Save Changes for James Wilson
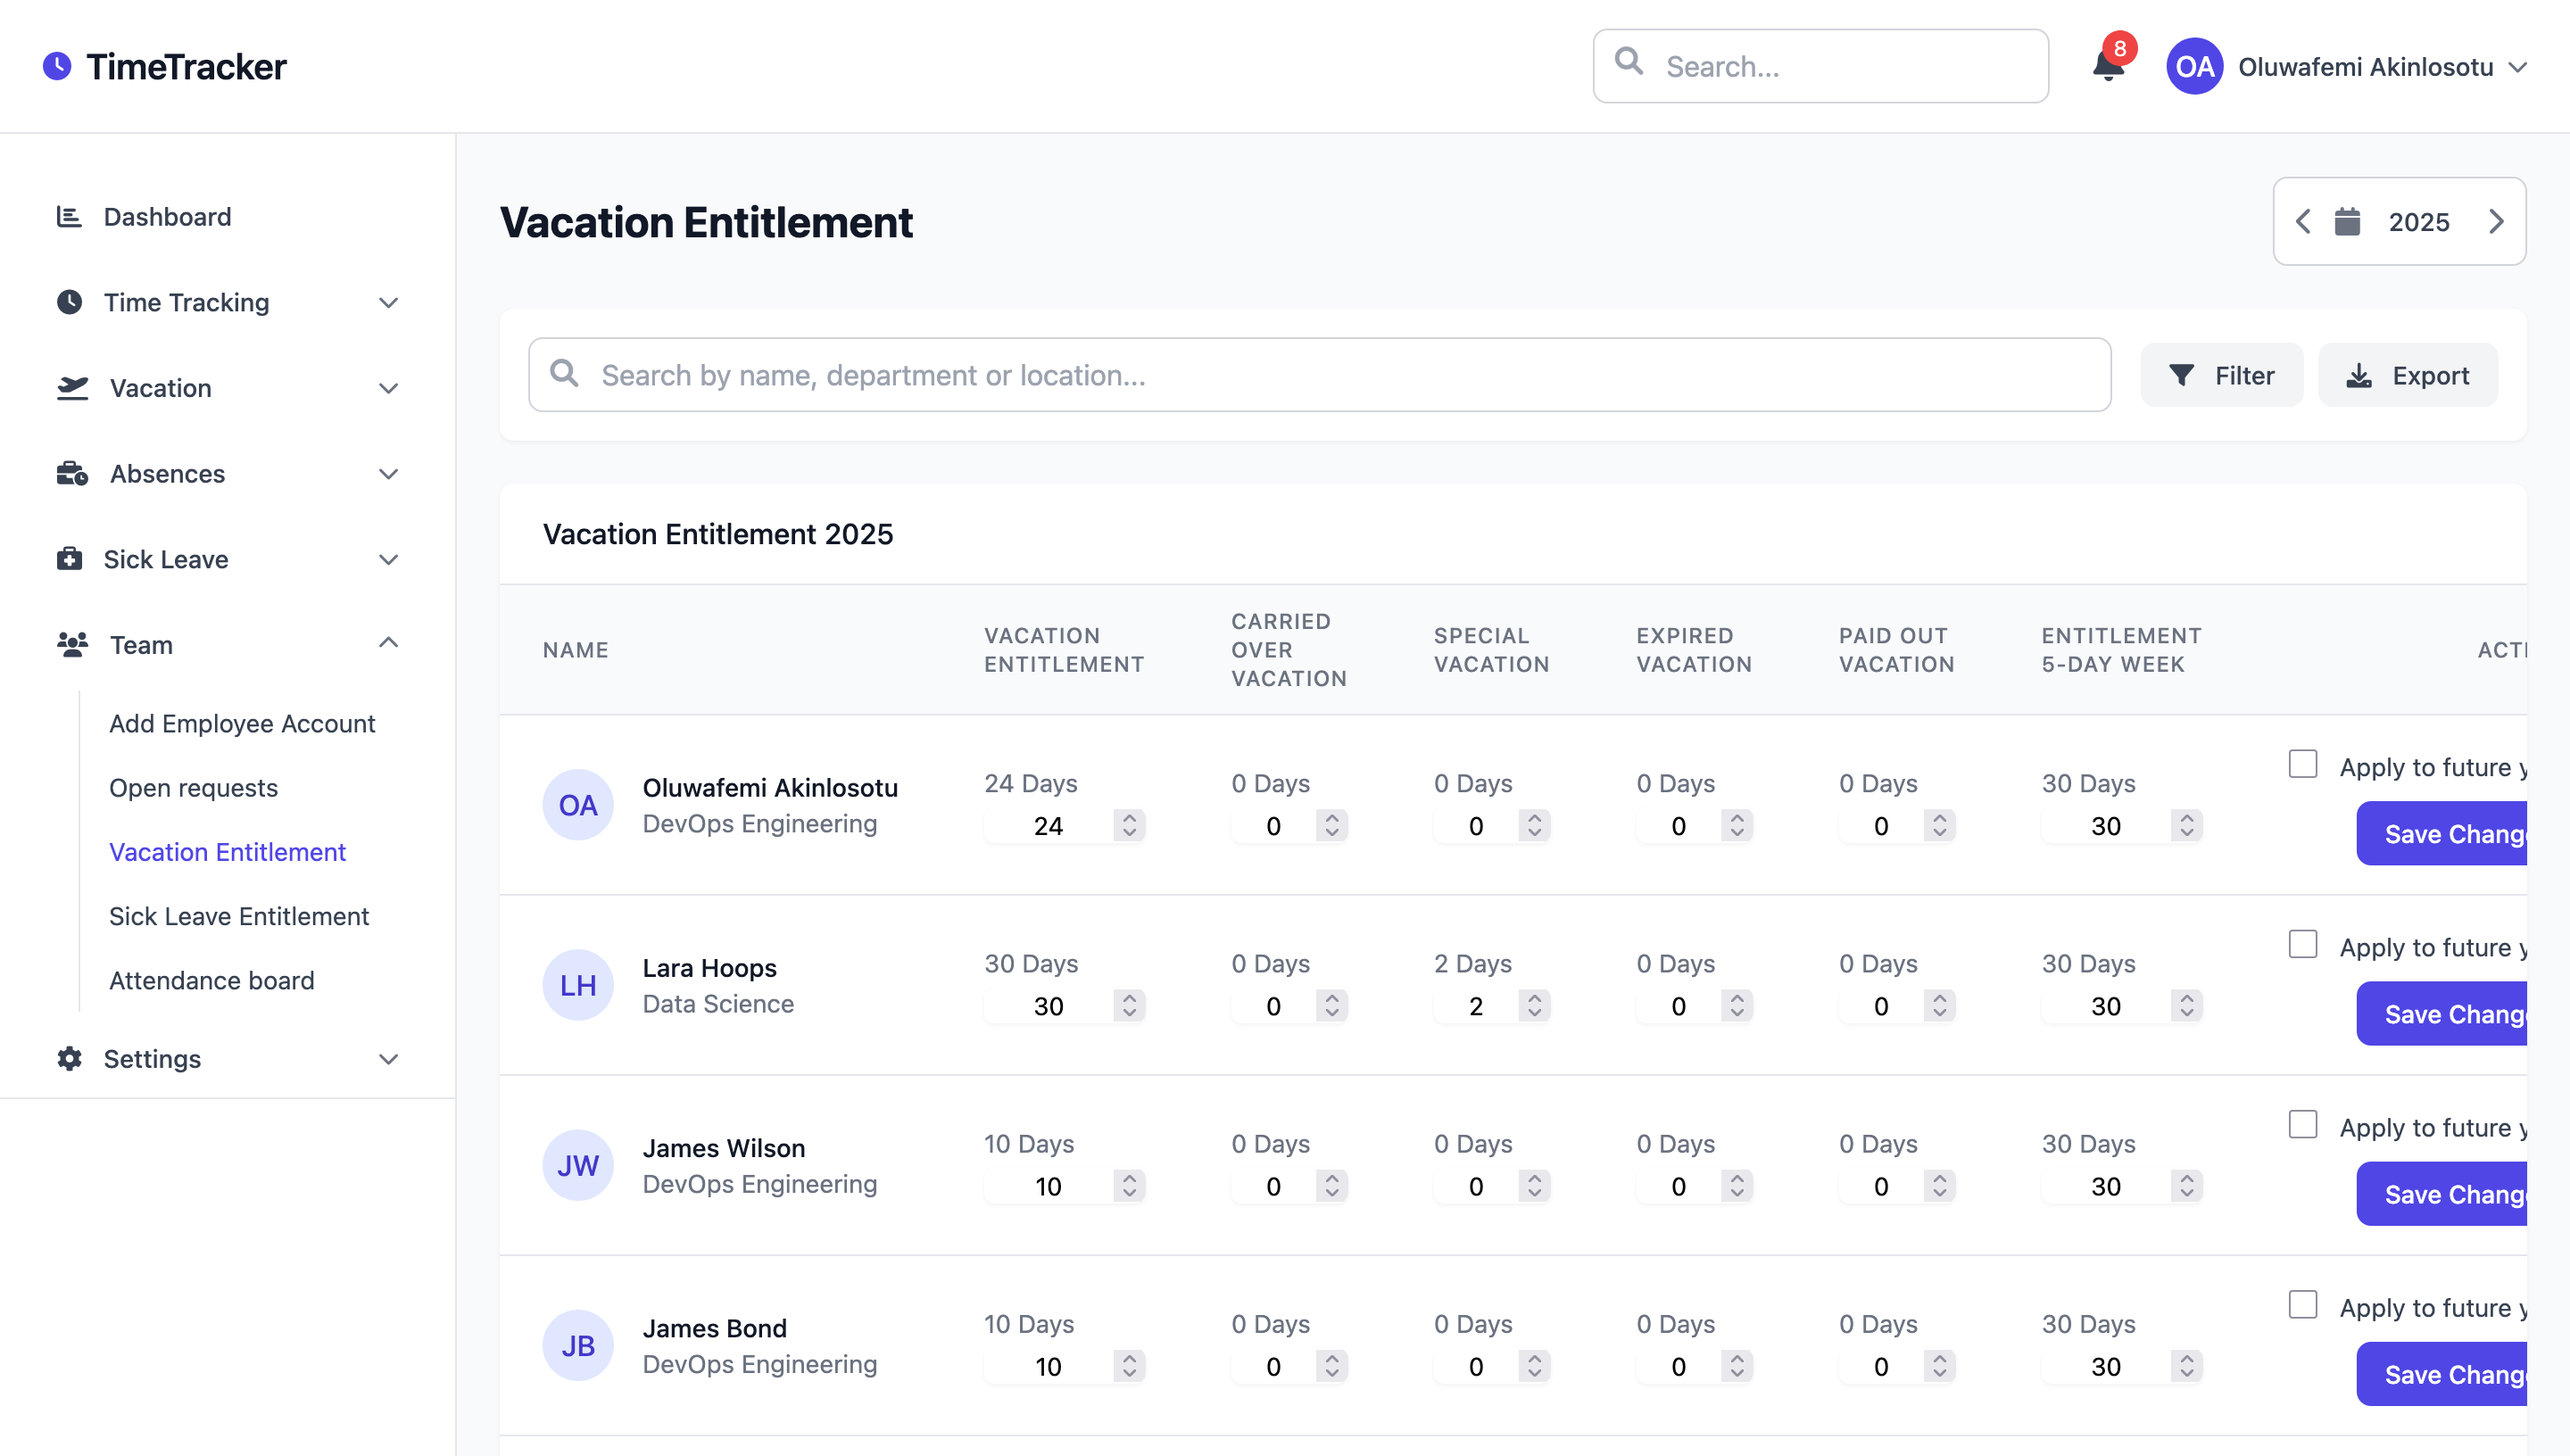The image size is (2570, 1456). point(2442,1193)
